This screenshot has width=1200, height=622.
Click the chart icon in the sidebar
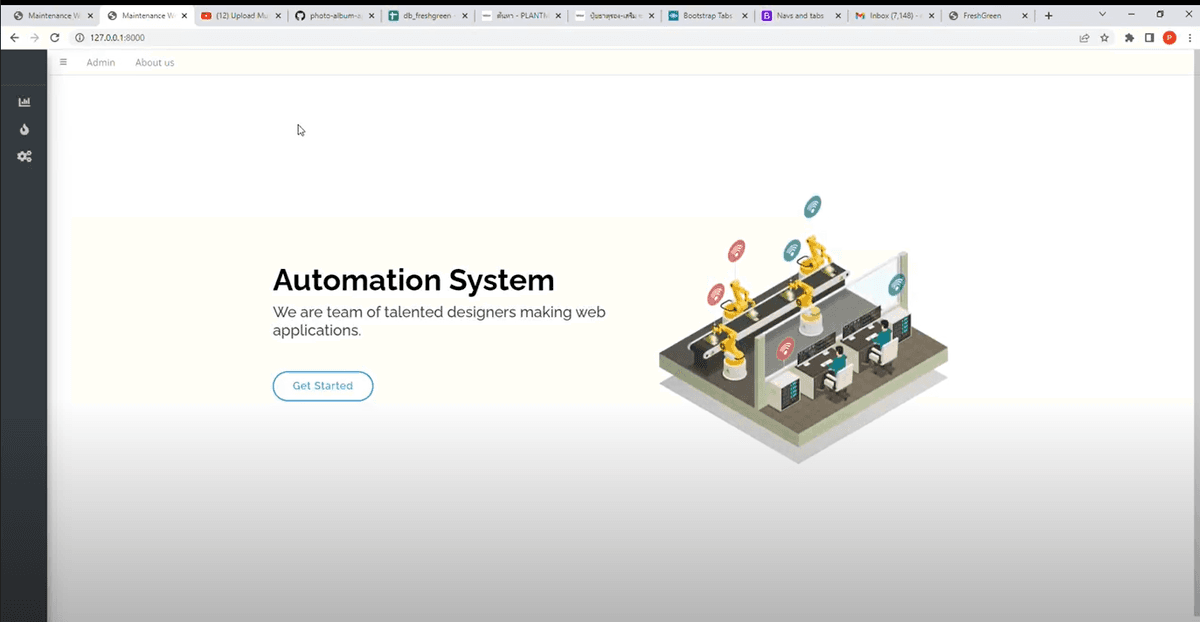click(x=24, y=102)
